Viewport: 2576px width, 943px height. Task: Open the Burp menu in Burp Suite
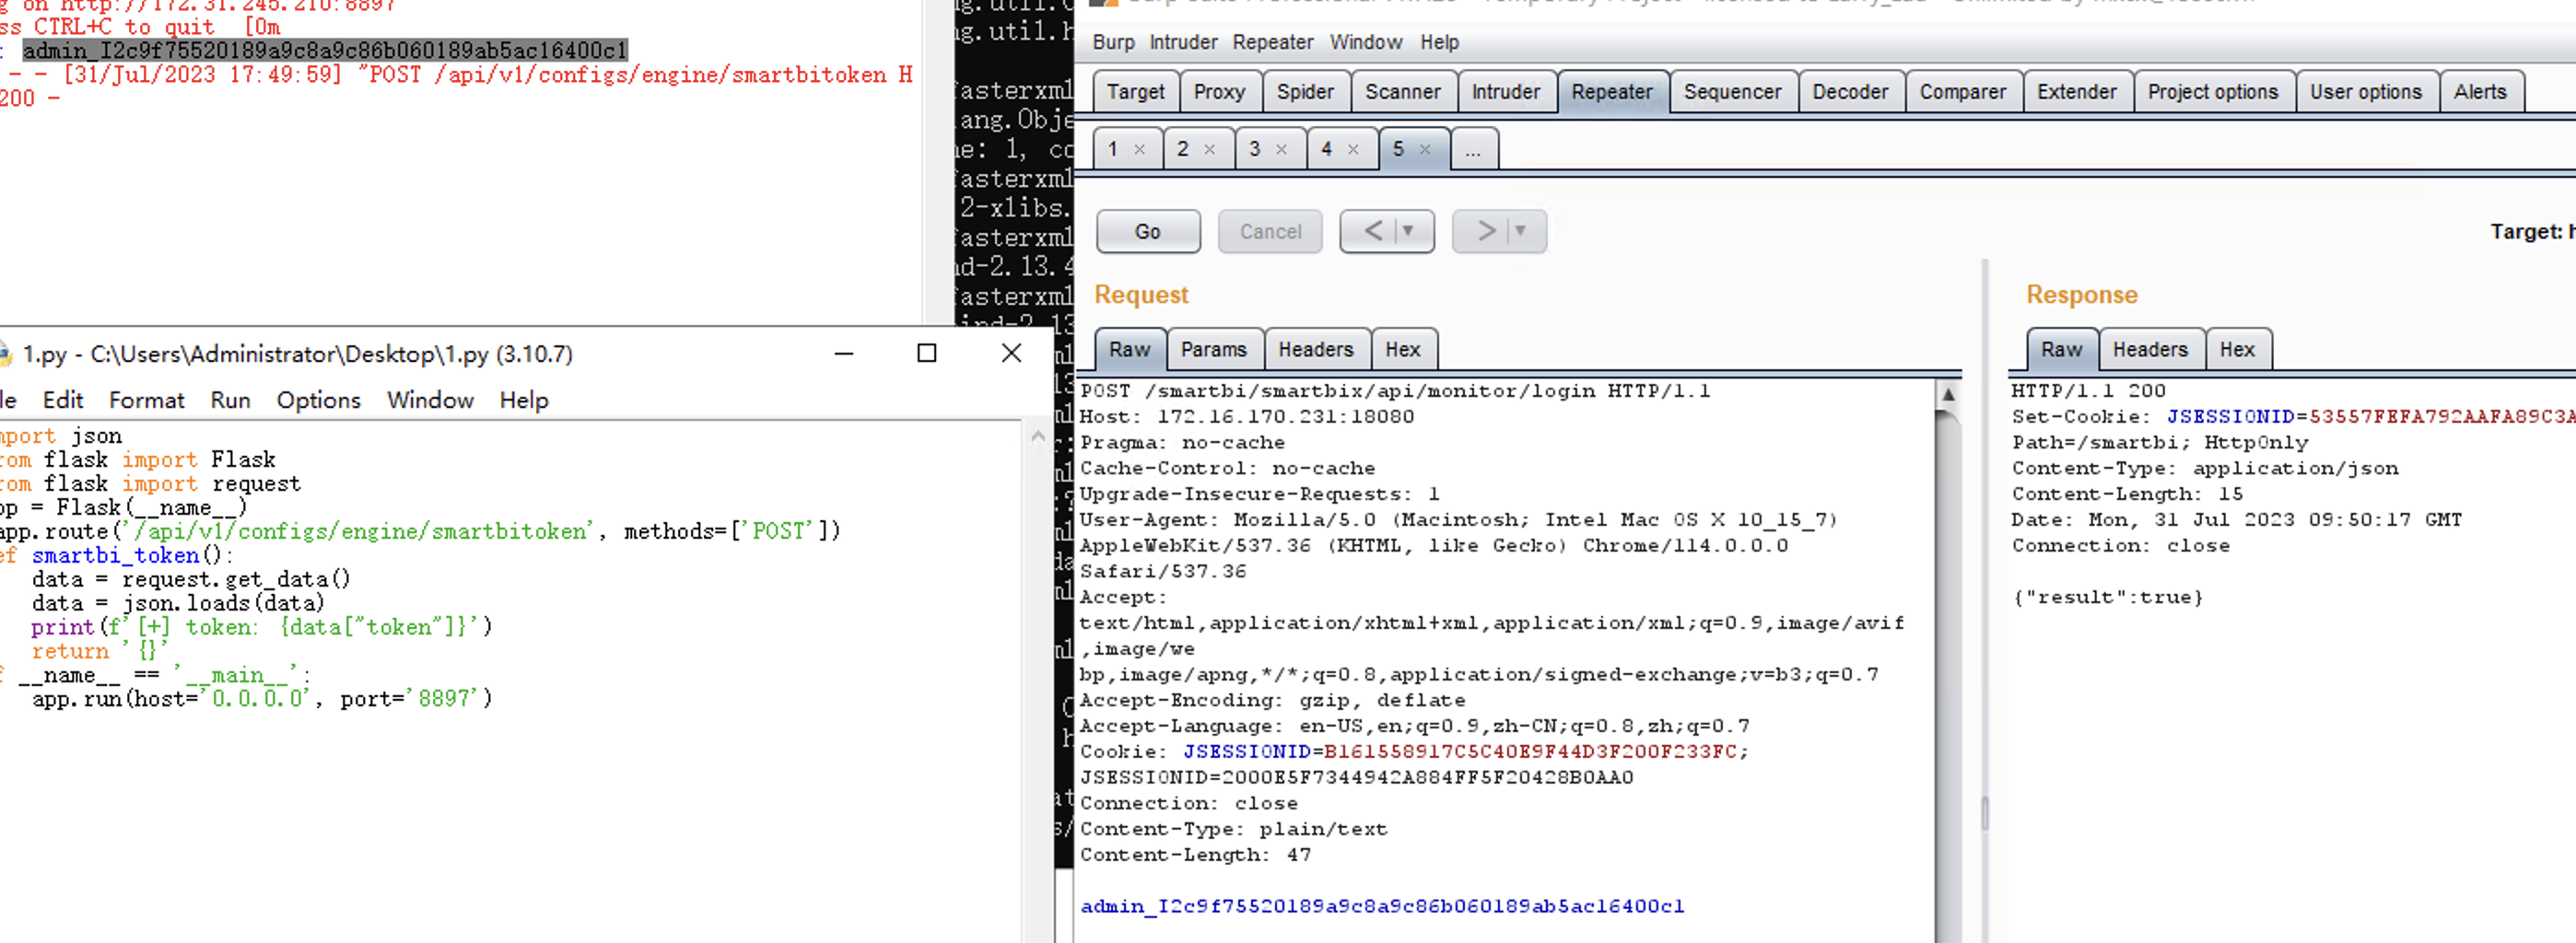(x=1113, y=42)
